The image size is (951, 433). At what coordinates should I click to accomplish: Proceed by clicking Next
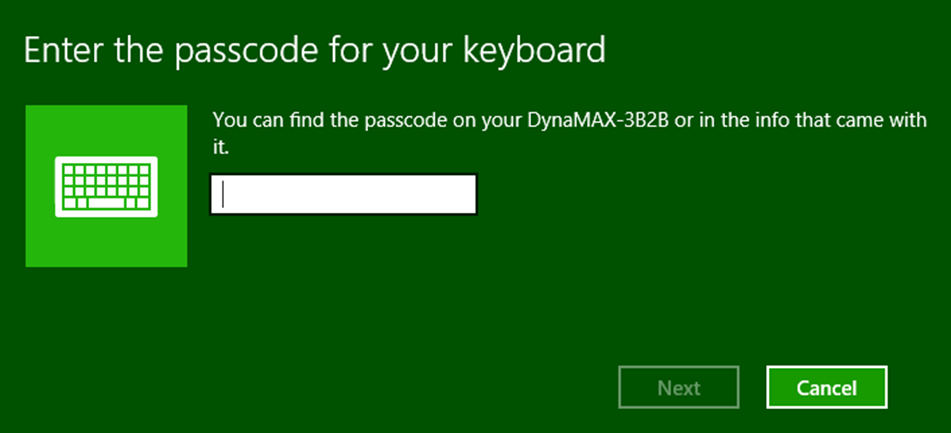(679, 388)
